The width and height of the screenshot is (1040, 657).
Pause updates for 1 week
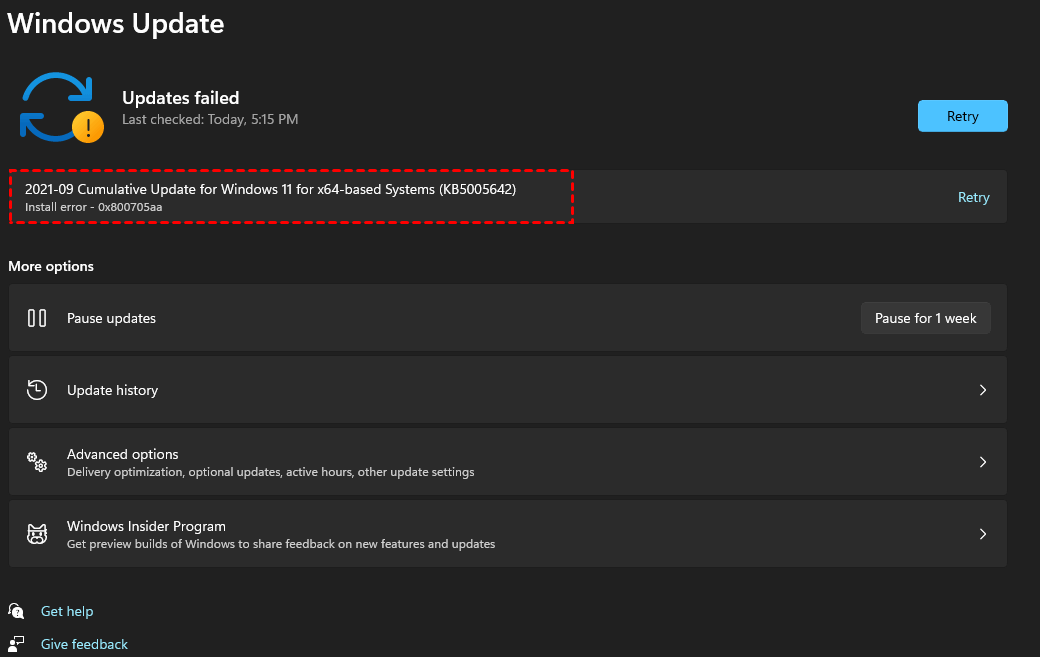[x=925, y=318]
